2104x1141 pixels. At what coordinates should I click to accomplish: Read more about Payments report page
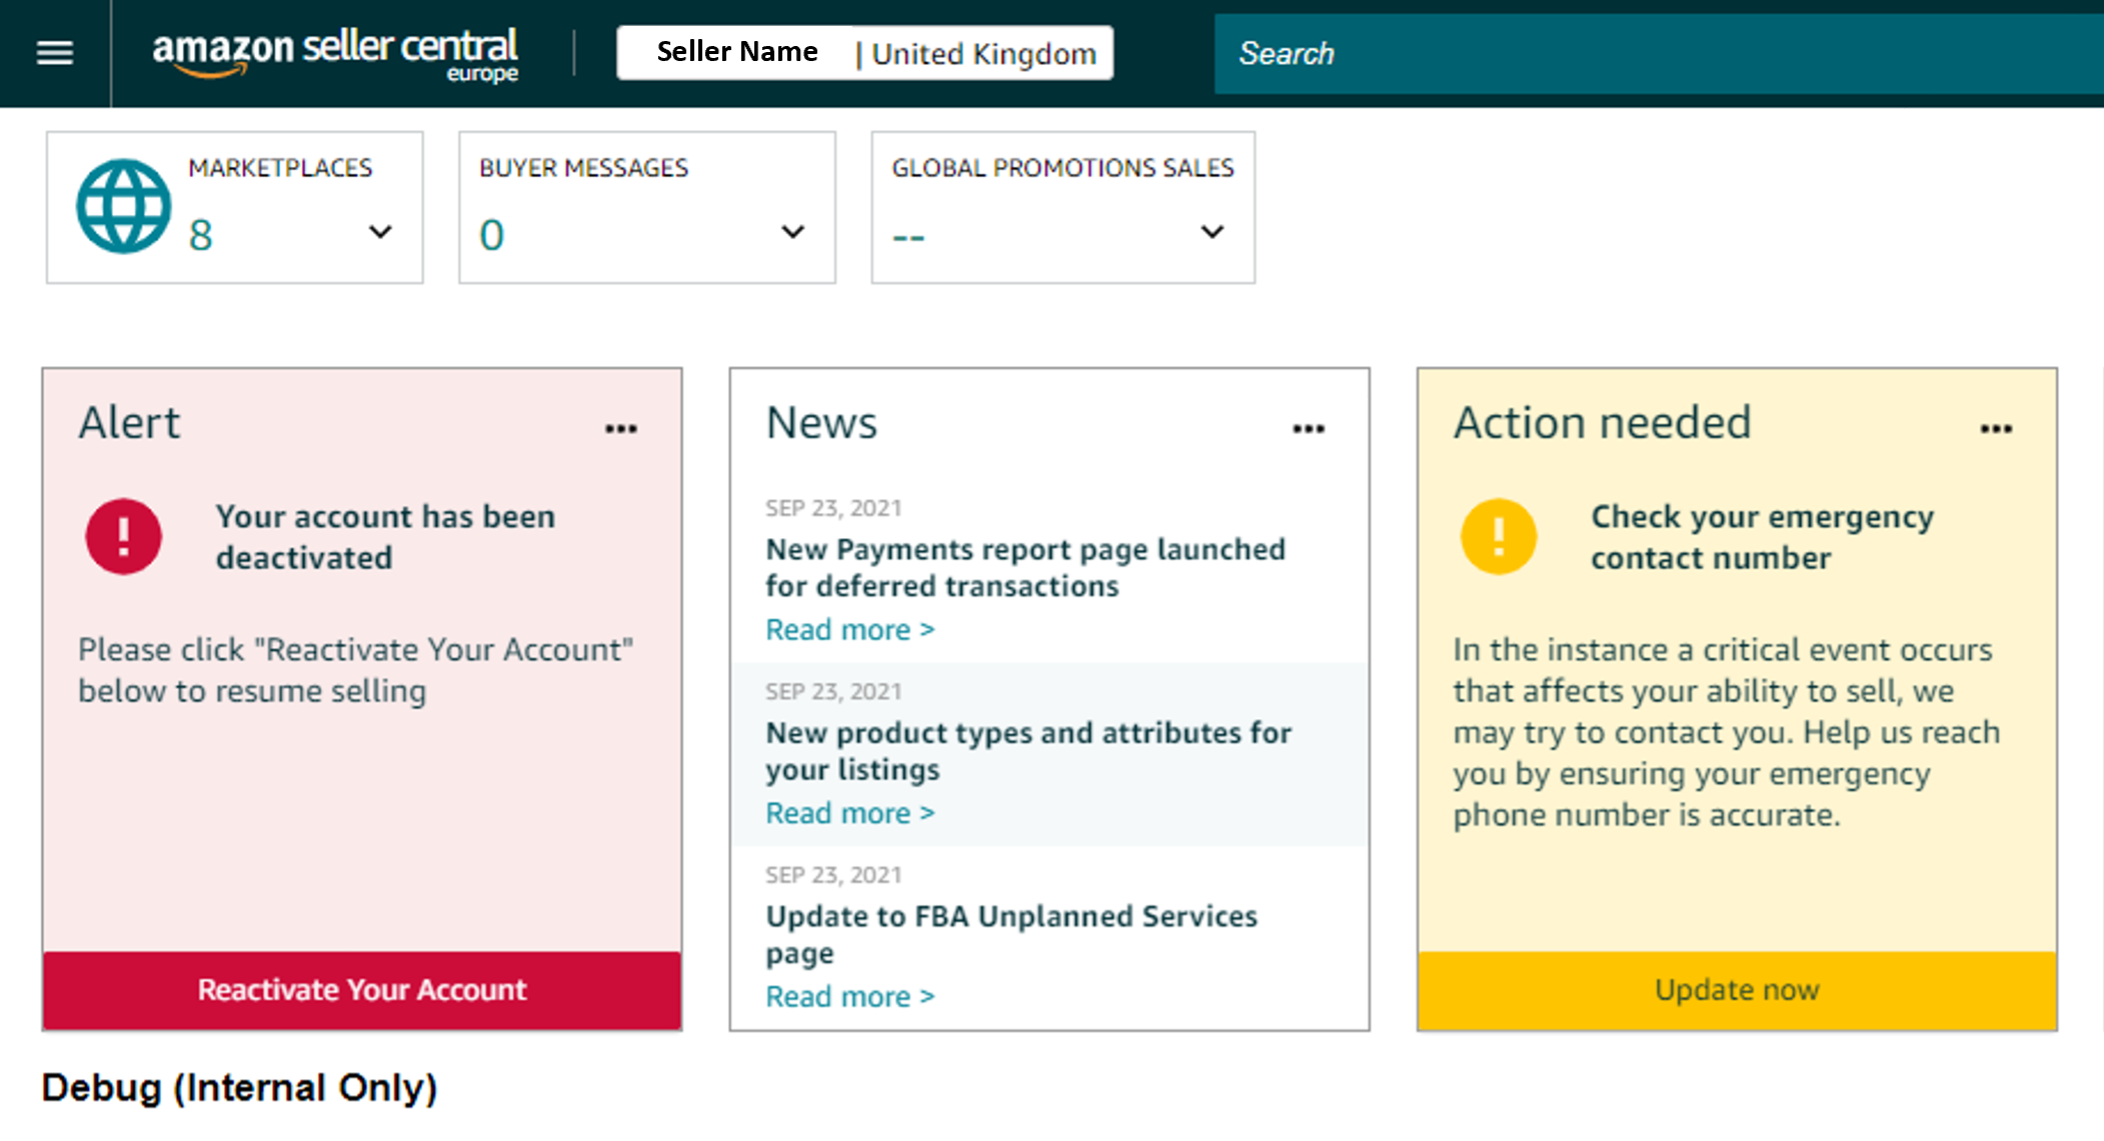[x=849, y=630]
